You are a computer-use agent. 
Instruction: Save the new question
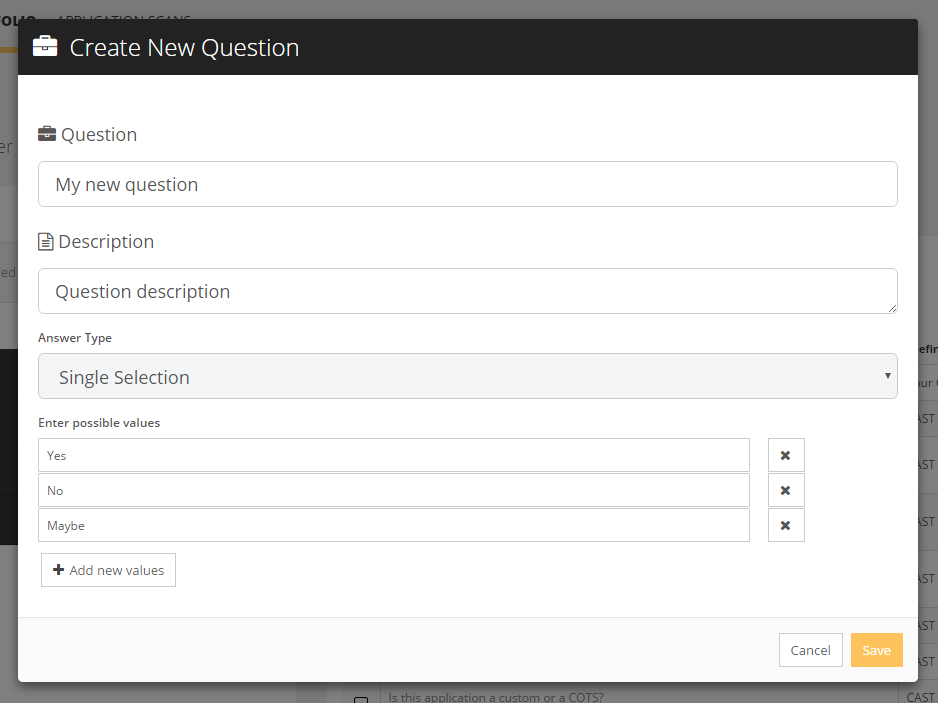click(x=876, y=650)
